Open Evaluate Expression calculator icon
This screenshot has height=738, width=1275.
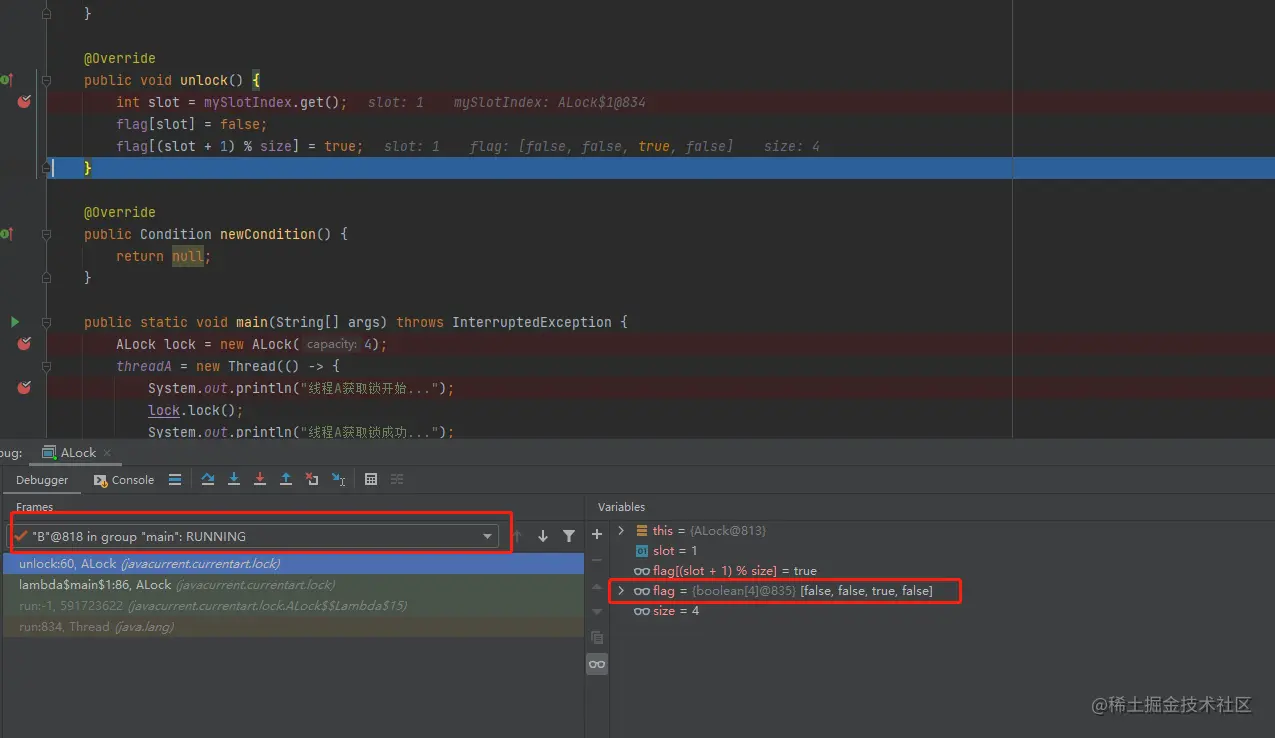[x=371, y=480]
